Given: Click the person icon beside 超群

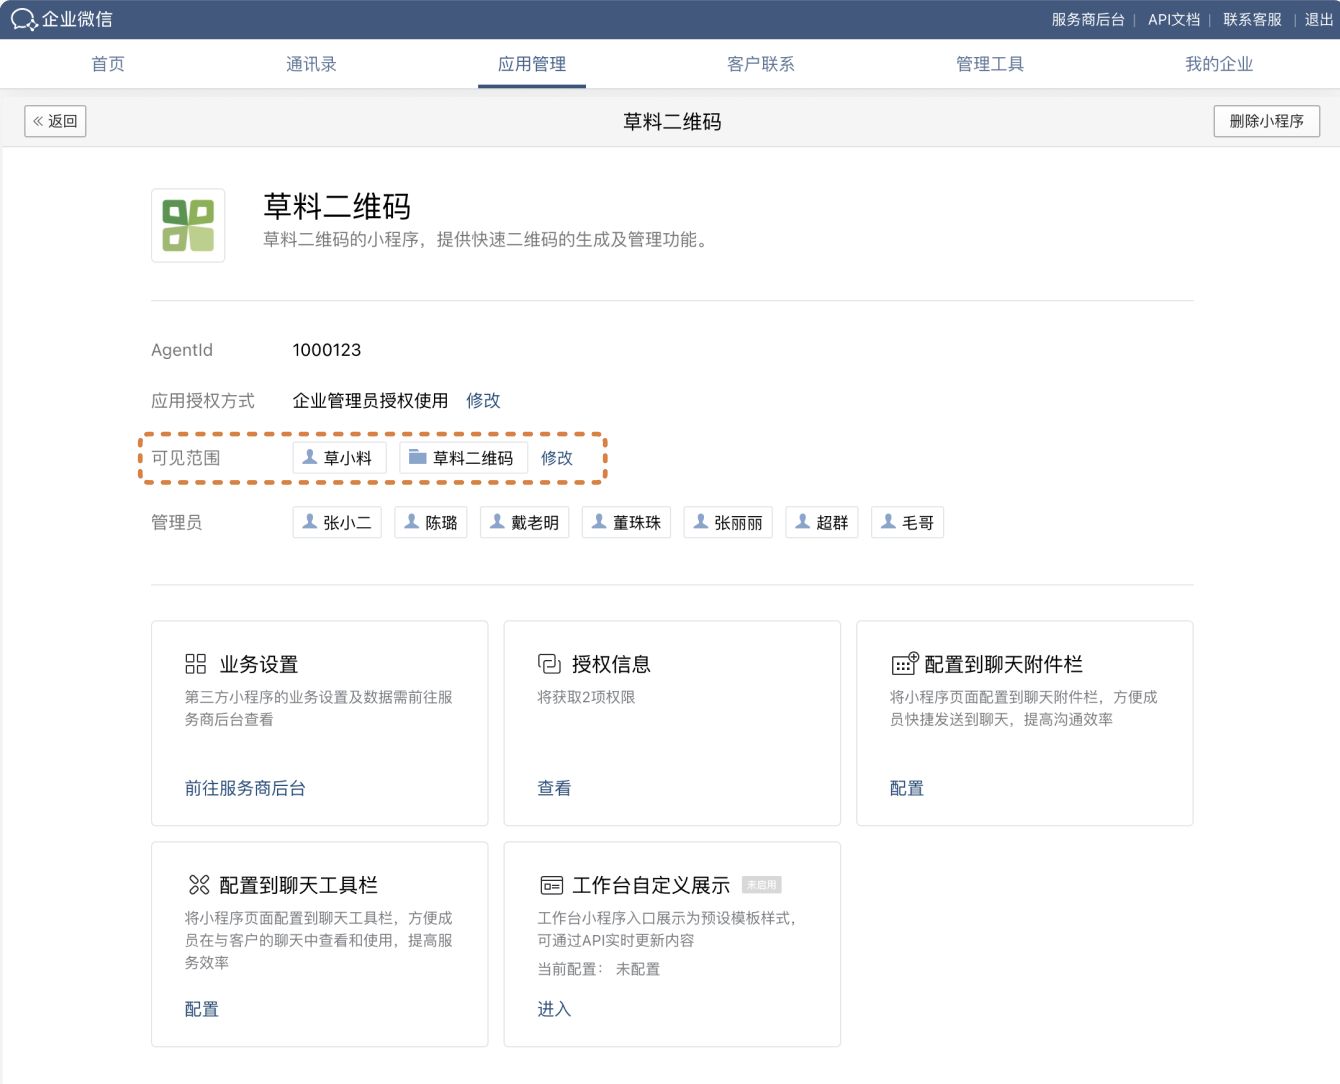Looking at the screenshot, I should coord(802,522).
